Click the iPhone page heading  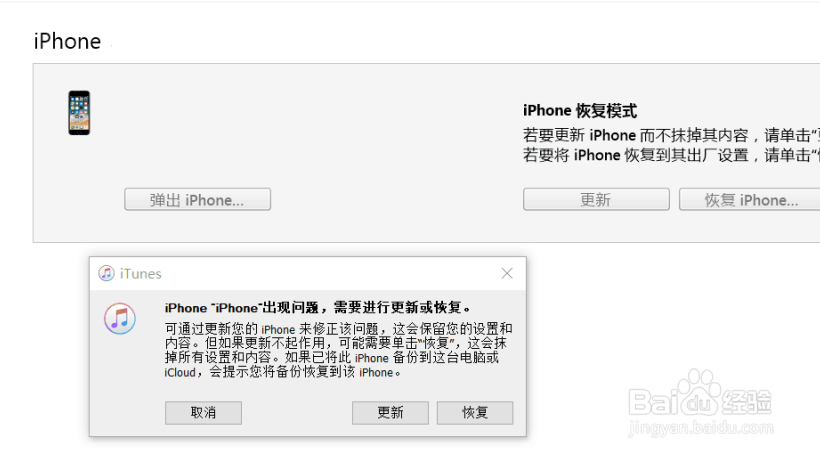click(67, 41)
